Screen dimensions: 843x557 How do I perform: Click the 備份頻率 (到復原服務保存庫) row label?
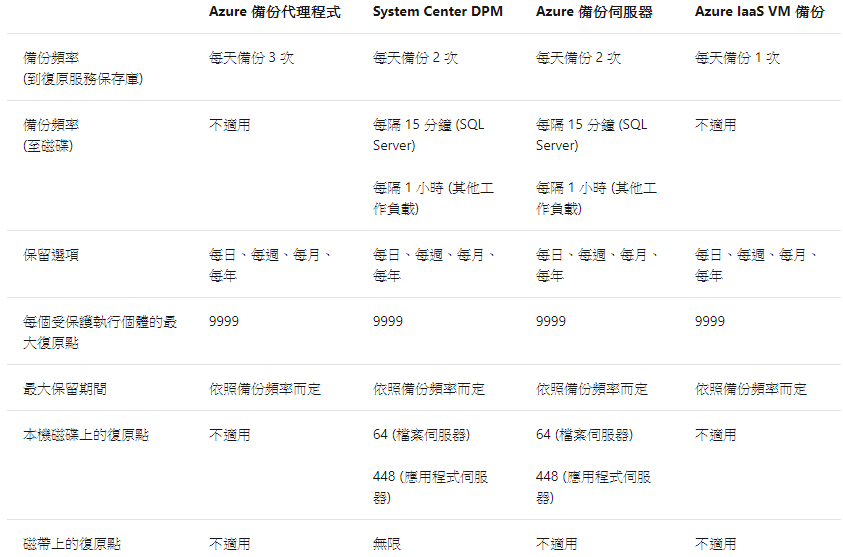[83, 68]
